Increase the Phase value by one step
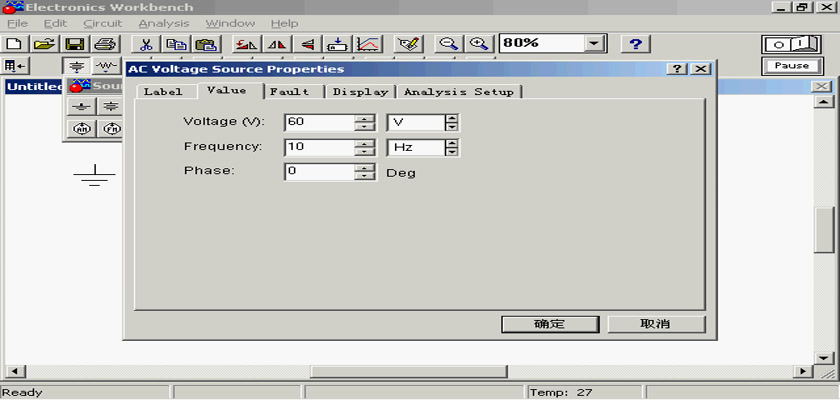The width and height of the screenshot is (840, 400). point(365,168)
